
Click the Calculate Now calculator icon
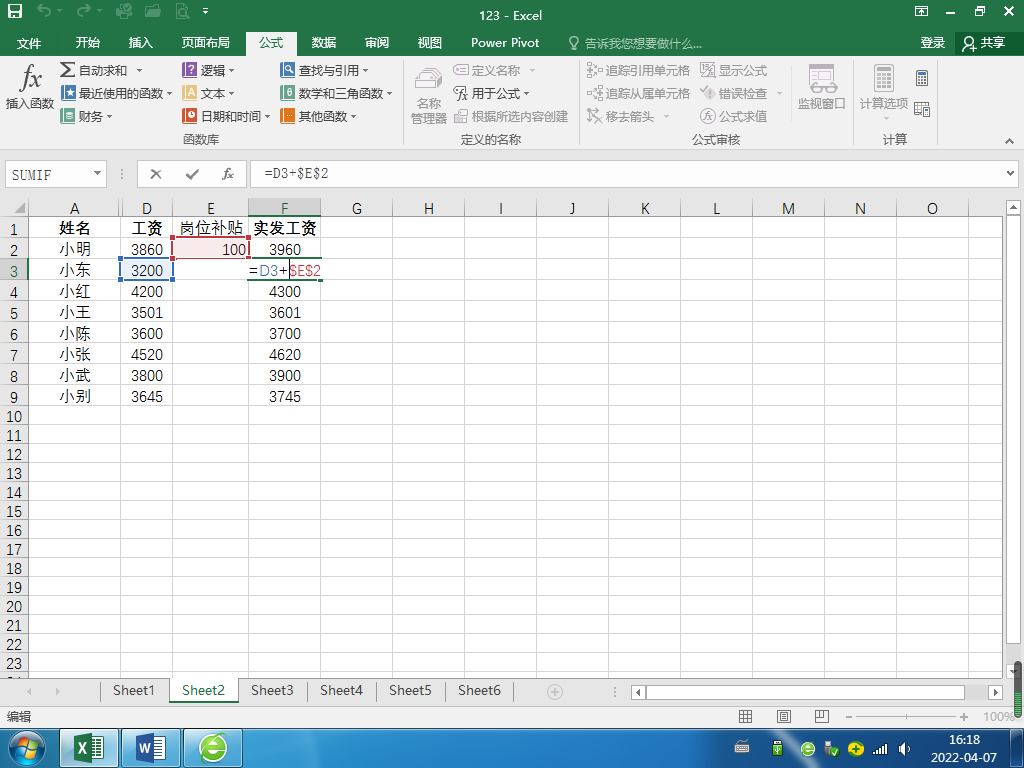tap(921, 78)
